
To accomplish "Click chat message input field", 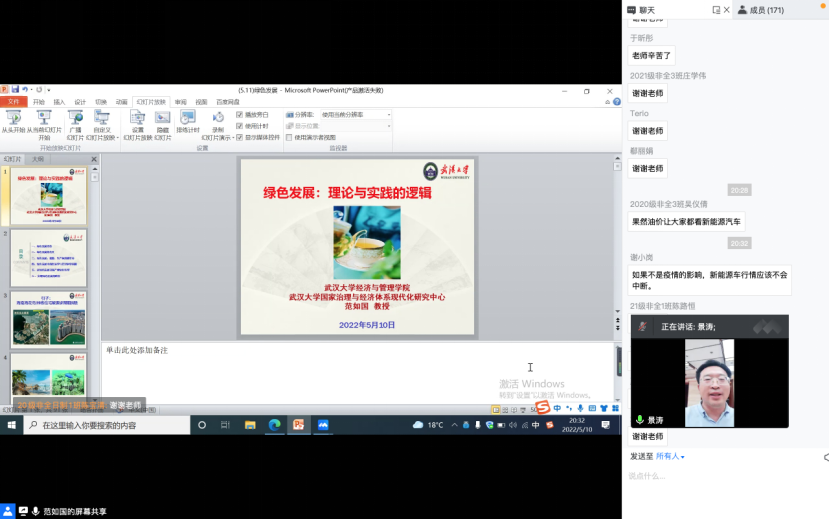I will coord(720,477).
